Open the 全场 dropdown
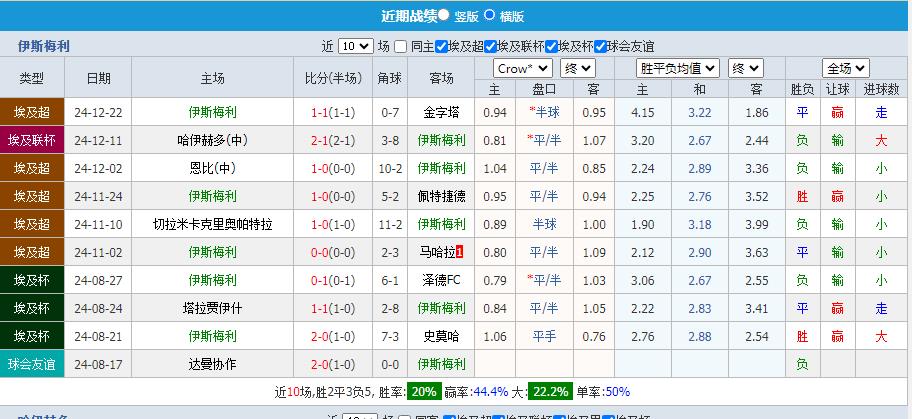This screenshot has width=912, height=419. click(x=844, y=68)
